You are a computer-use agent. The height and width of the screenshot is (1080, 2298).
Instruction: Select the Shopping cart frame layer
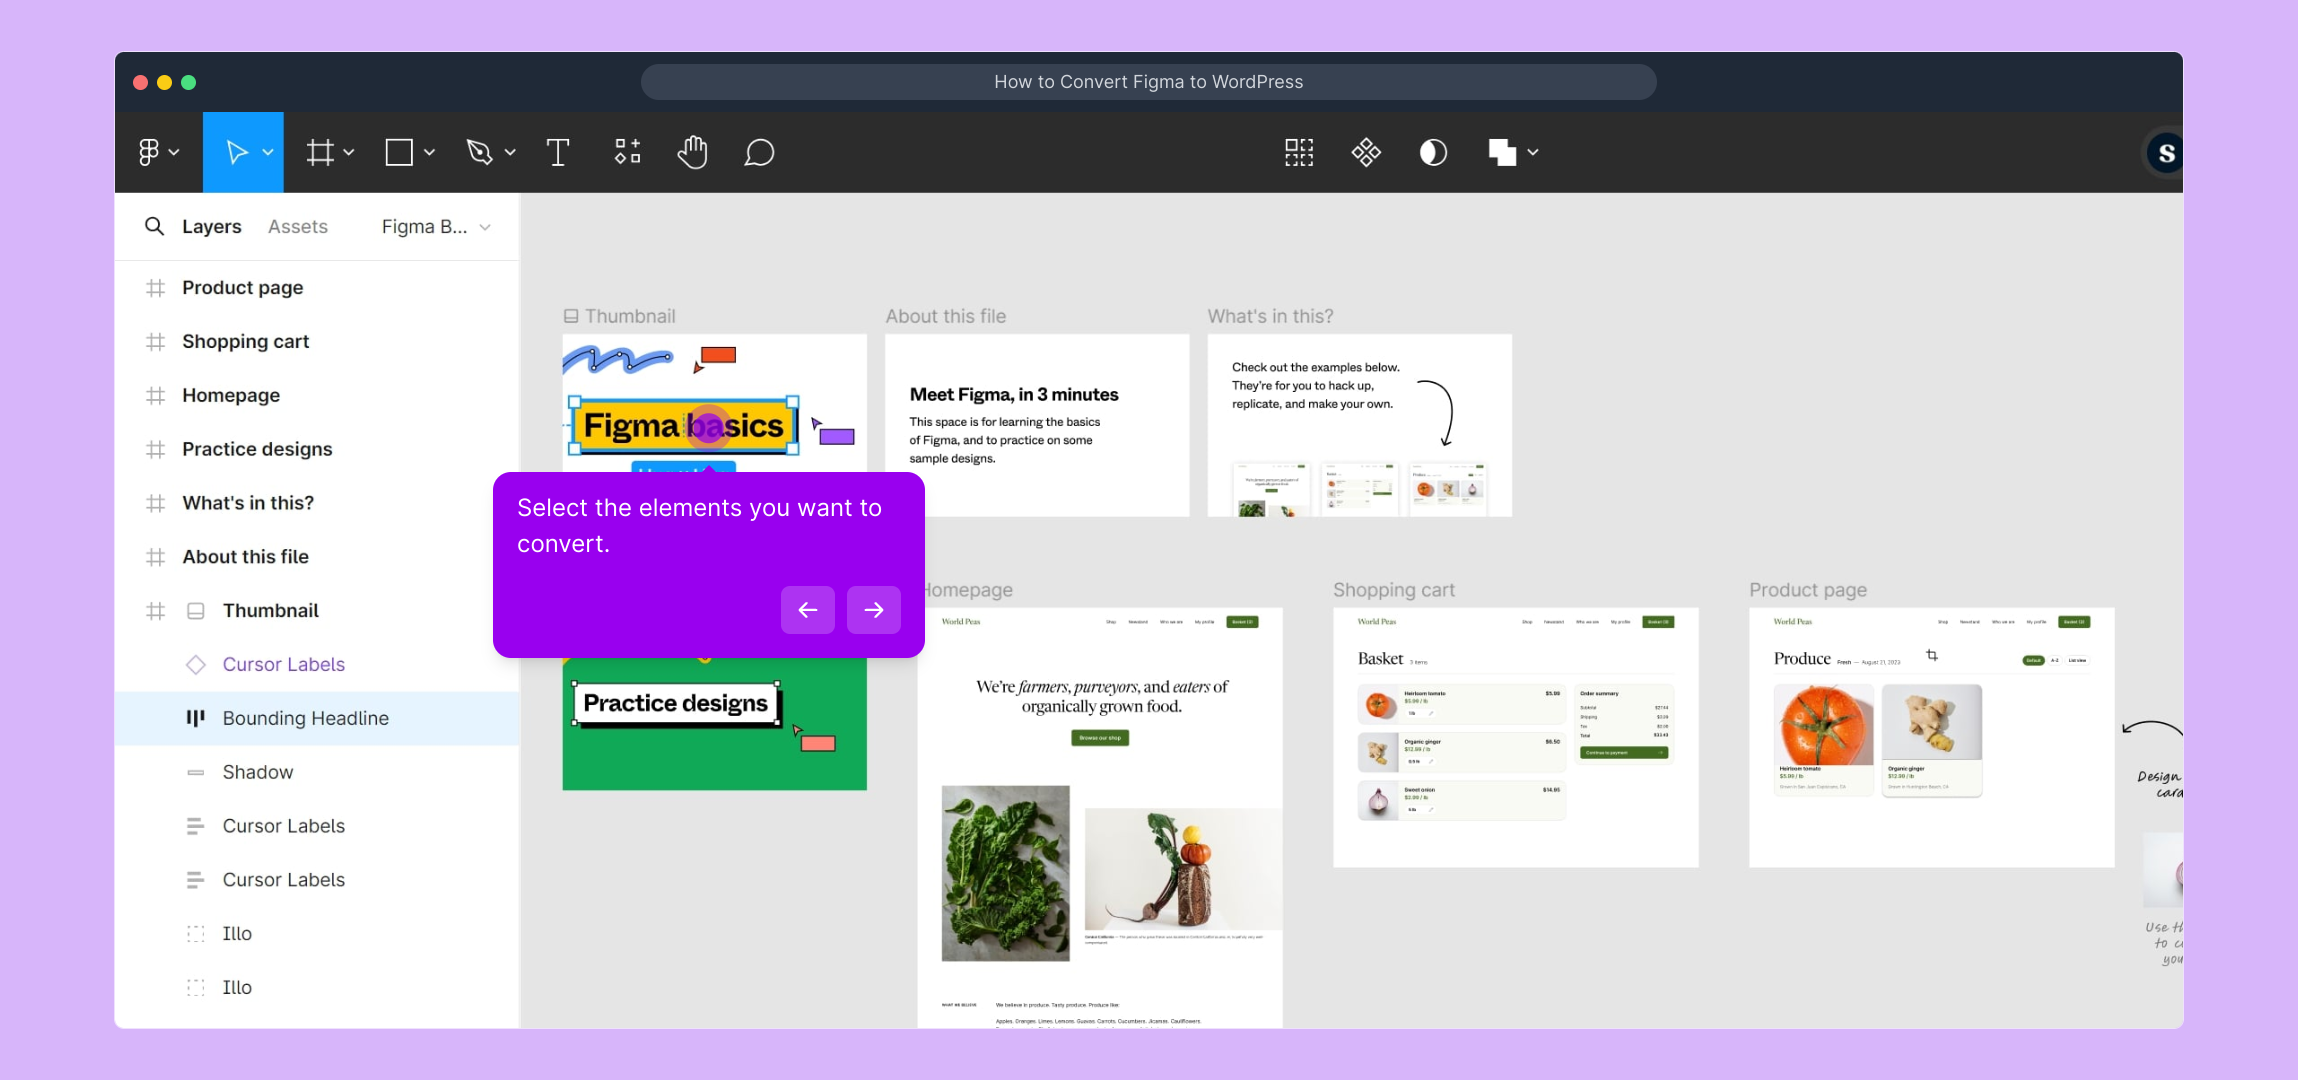[x=245, y=342]
